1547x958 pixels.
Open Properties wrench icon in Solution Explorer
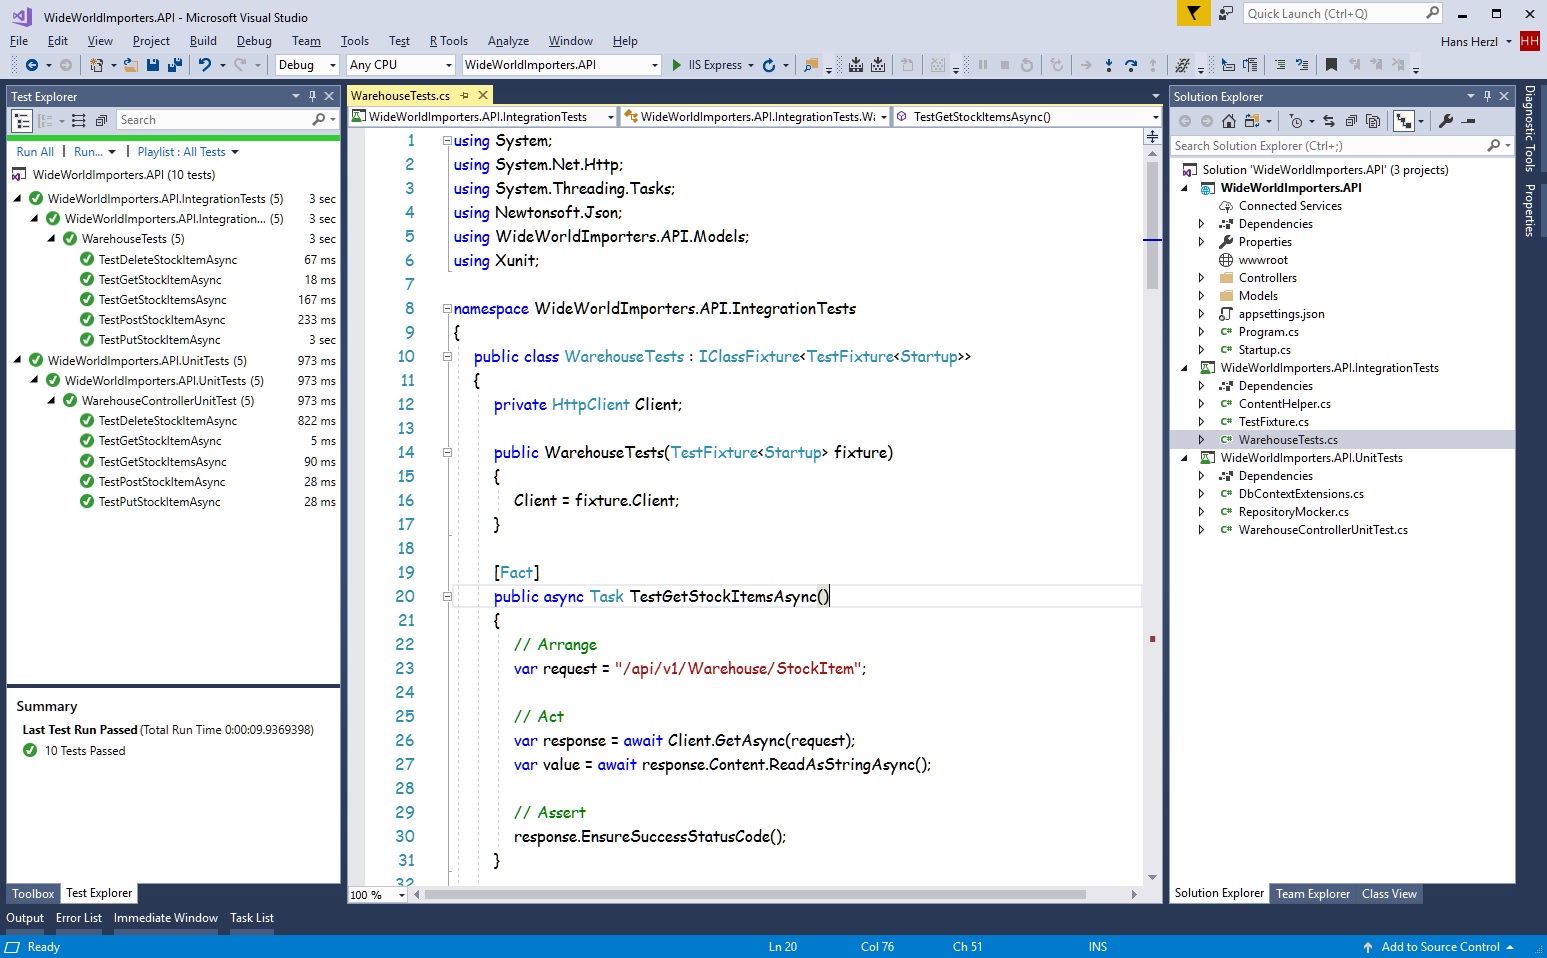pyautogui.click(x=1446, y=121)
